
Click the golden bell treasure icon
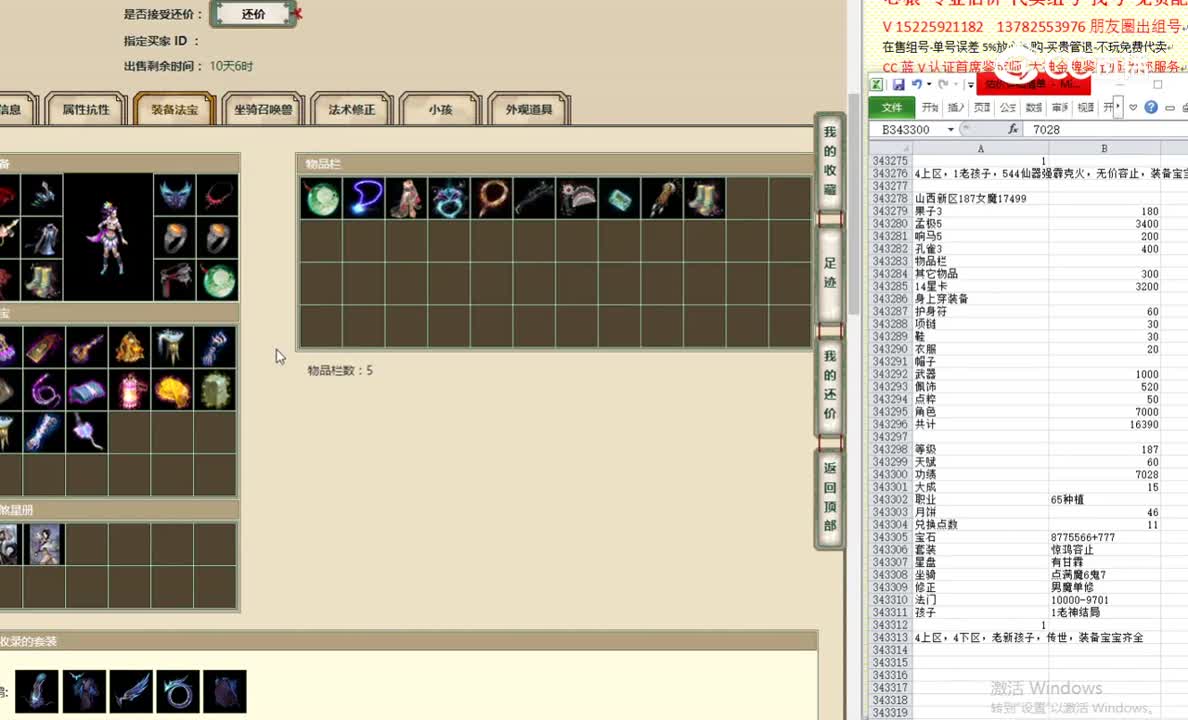coord(130,348)
